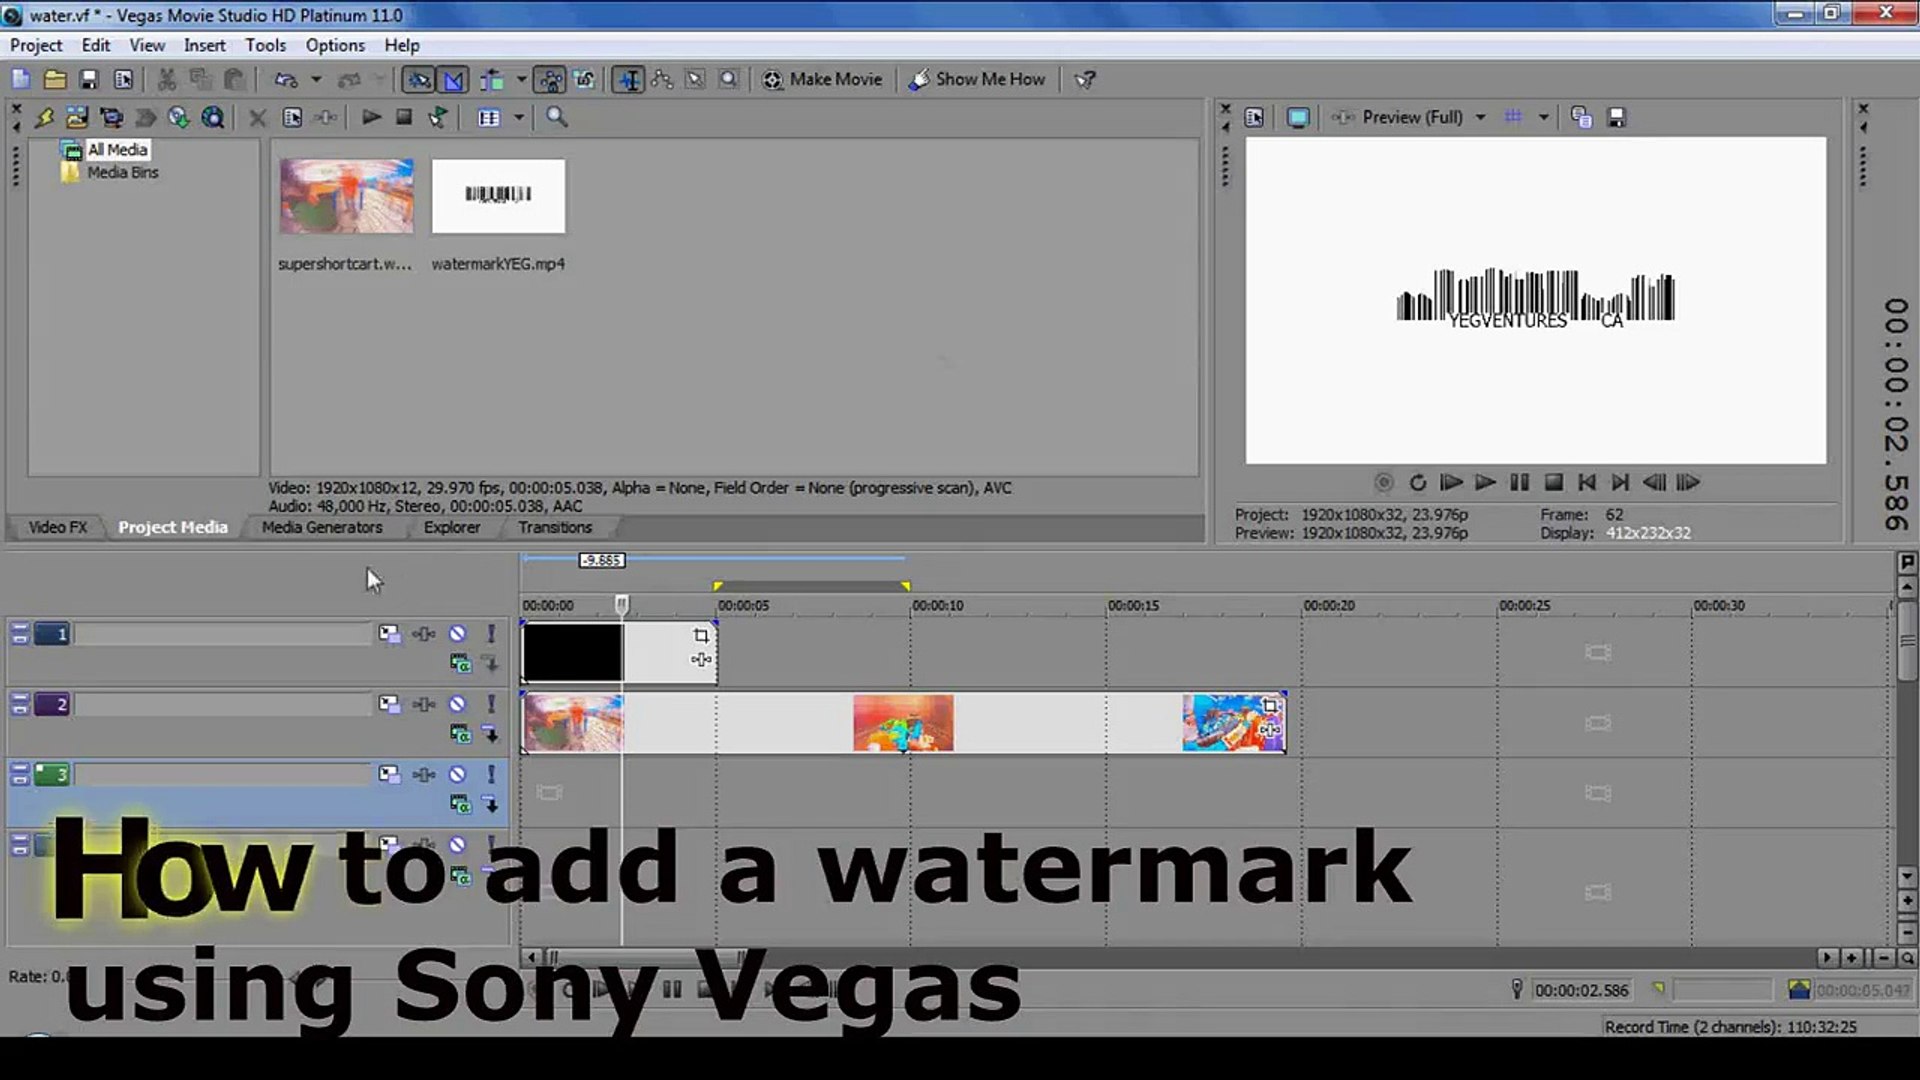Screen dimensions: 1920x1080
Task: Click Capture Video icon in Project Media
Action: 111,118
